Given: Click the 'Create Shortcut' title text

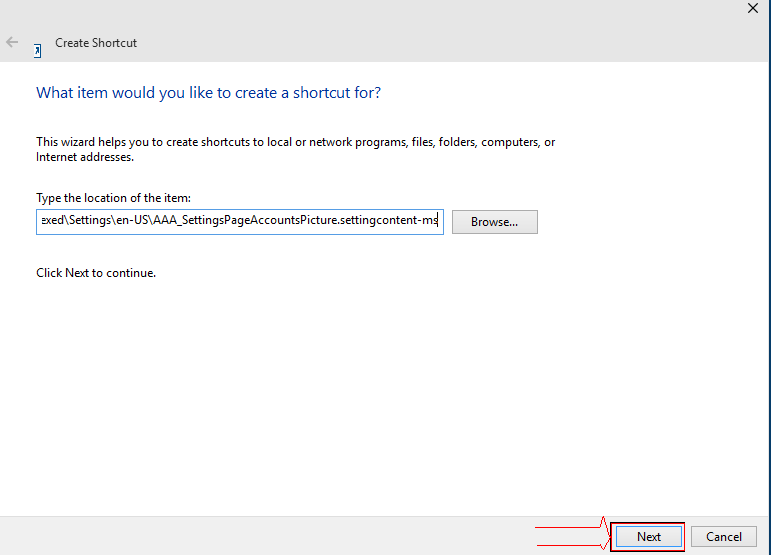Looking at the screenshot, I should pyautogui.click(x=96, y=43).
